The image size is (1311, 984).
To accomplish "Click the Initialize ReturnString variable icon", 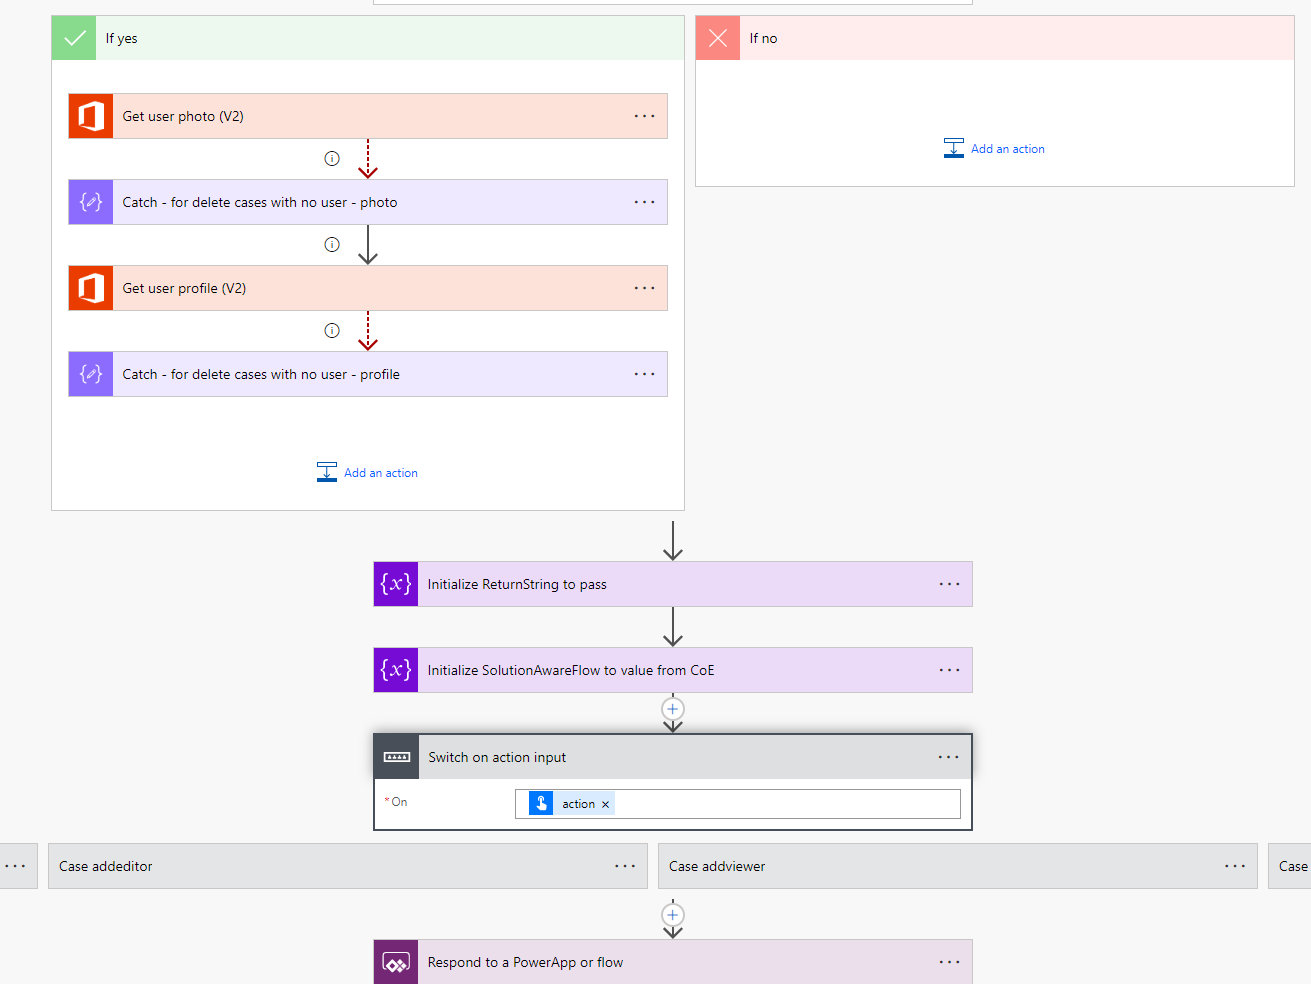I will (x=395, y=584).
